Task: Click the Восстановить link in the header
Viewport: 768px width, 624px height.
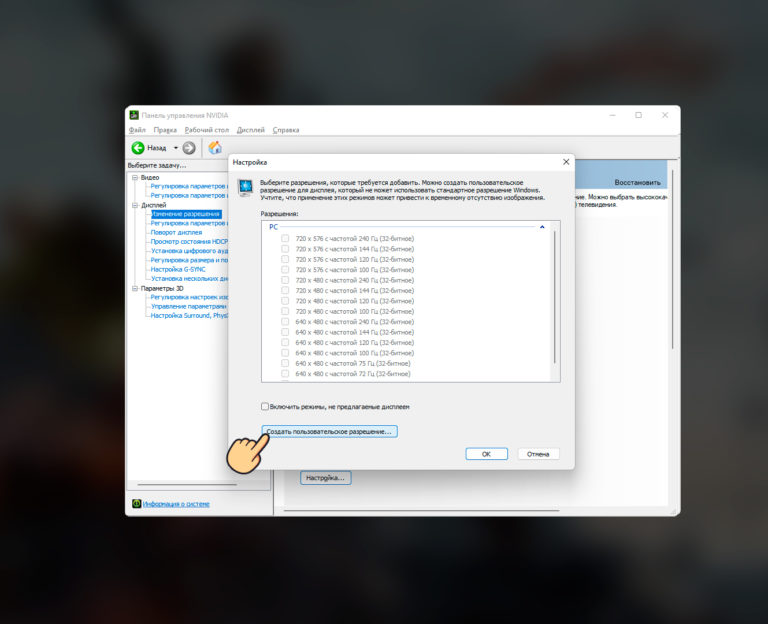Action: (x=637, y=182)
